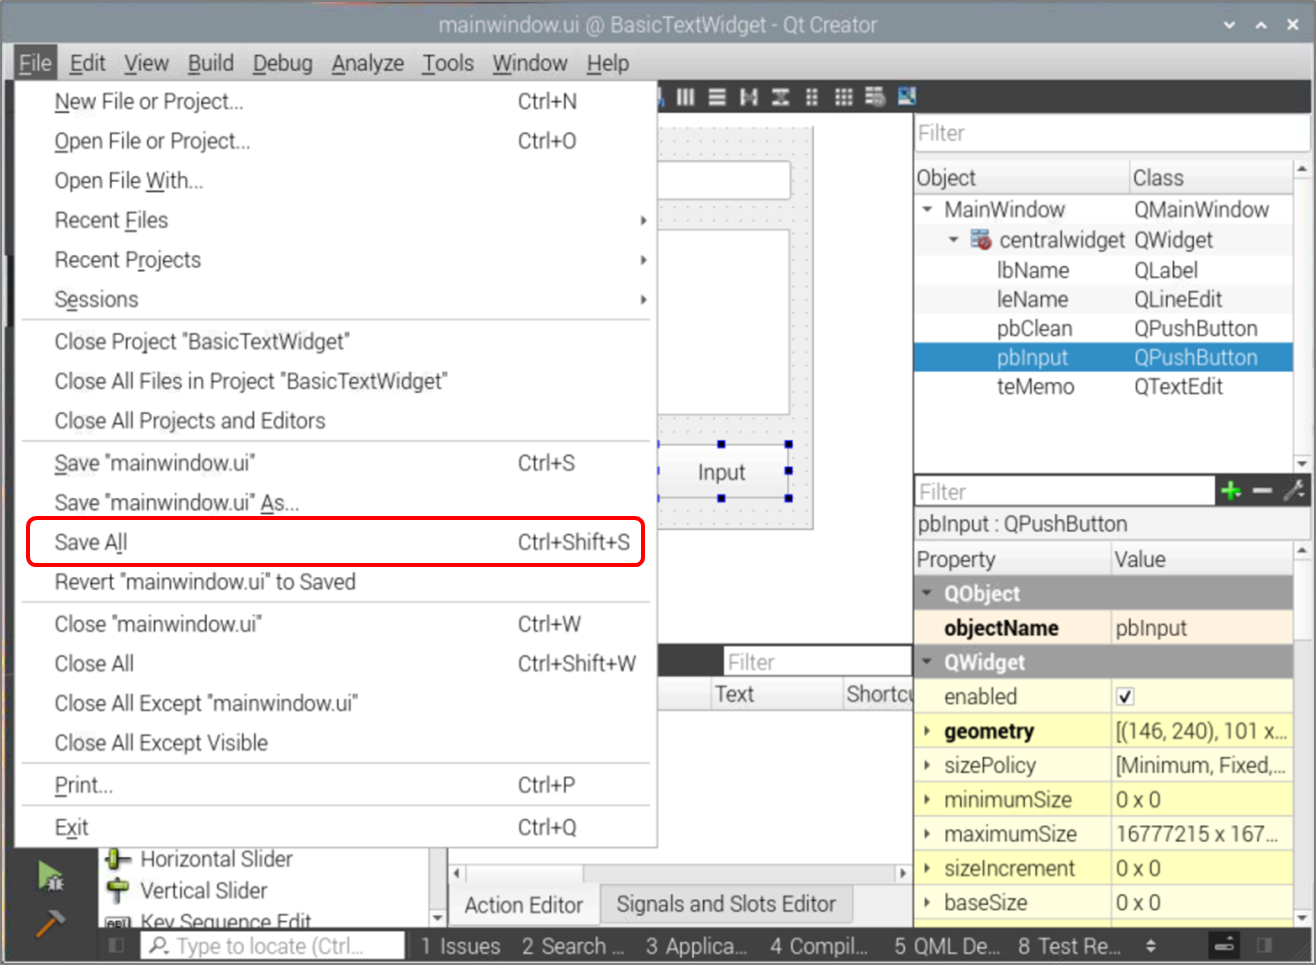Image resolution: width=1316 pixels, height=965 pixels.
Task: Toggle the enabled property checkbox
Action: 1125,697
